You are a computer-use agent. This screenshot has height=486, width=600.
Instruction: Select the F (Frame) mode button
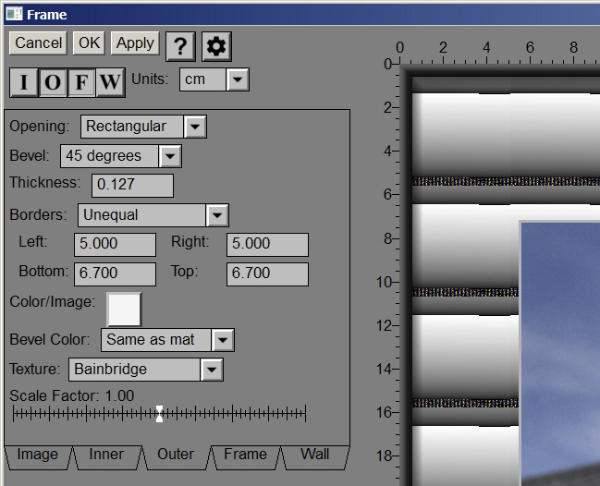(81, 83)
